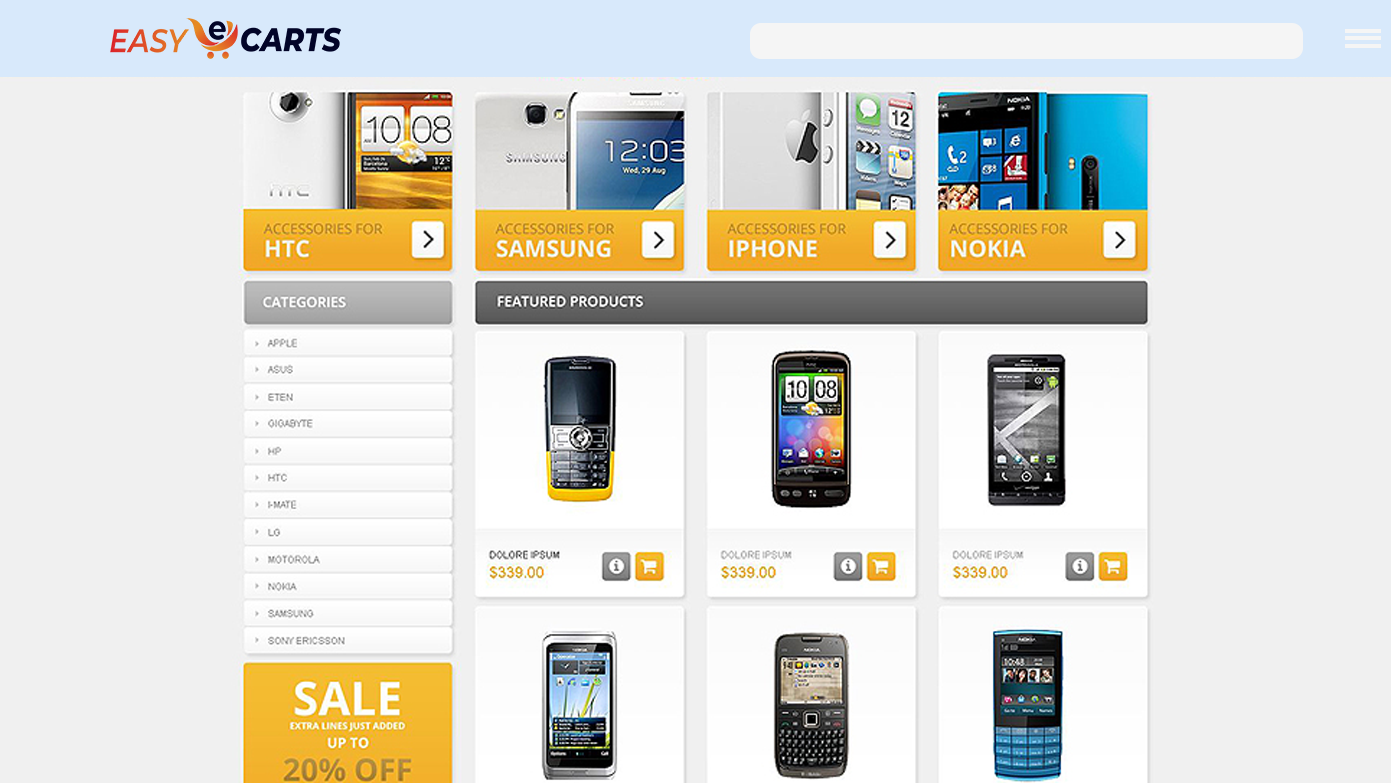Open the Nokia QWERTY phone thumbnail

pos(811,705)
